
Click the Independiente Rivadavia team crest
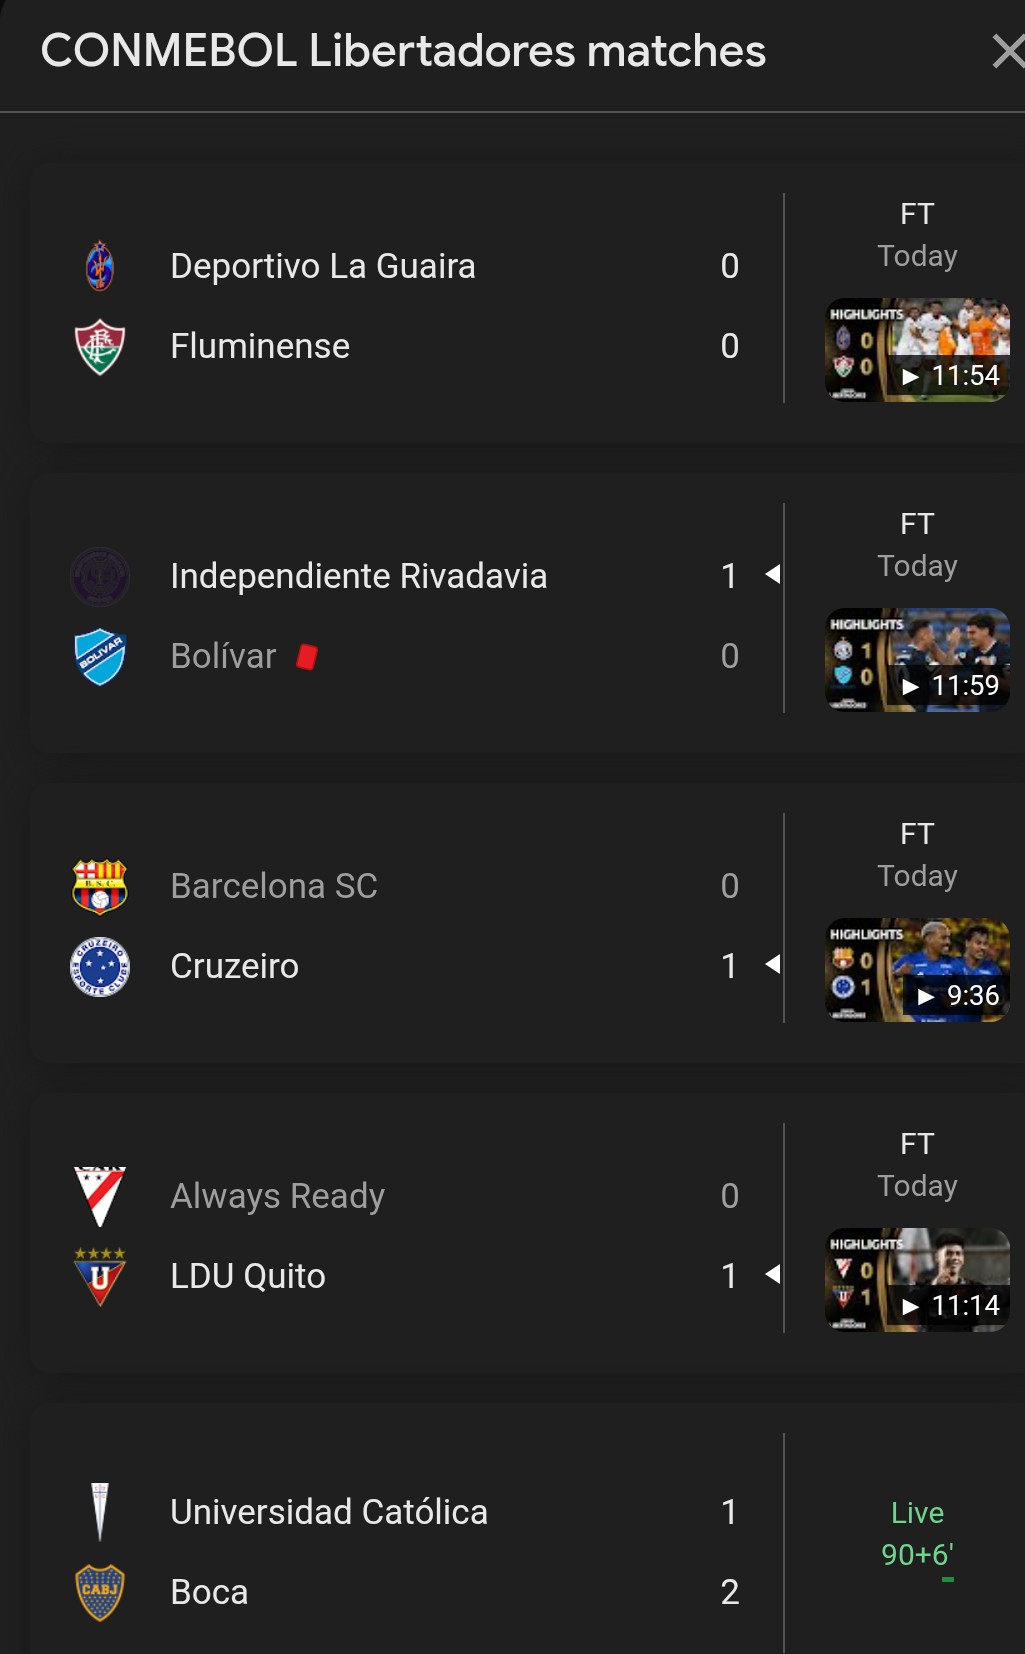click(x=100, y=576)
